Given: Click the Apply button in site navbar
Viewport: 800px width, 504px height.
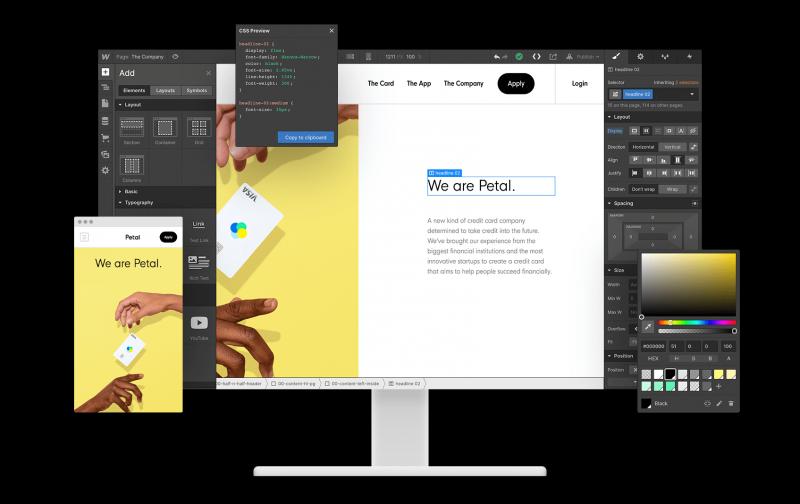Looking at the screenshot, I should click(x=516, y=84).
